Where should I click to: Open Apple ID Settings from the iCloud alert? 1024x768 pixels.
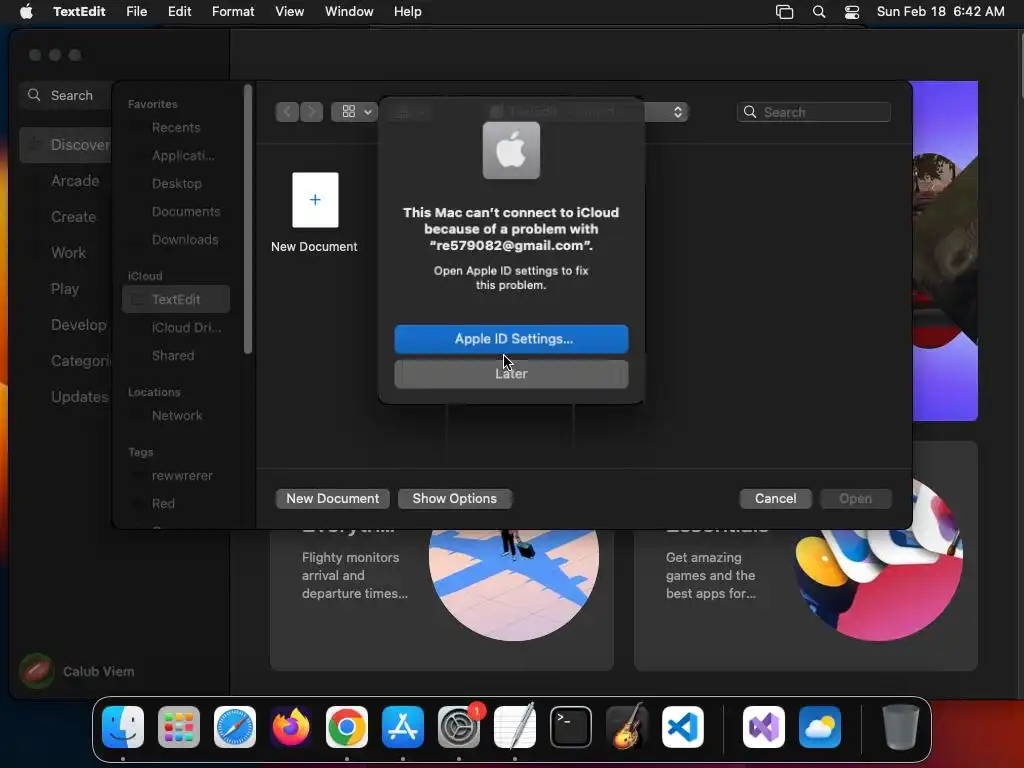click(511, 339)
